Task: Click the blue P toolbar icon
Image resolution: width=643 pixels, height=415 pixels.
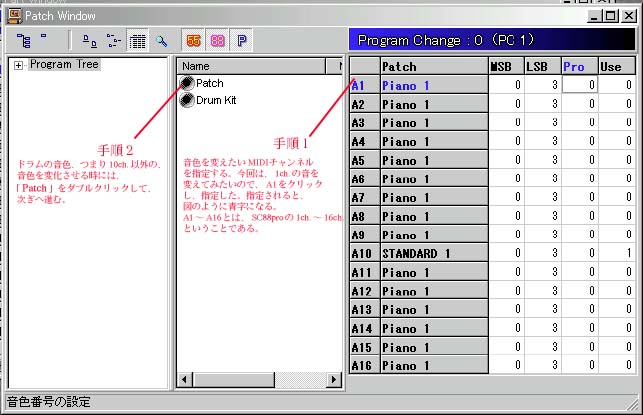Action: click(x=242, y=41)
